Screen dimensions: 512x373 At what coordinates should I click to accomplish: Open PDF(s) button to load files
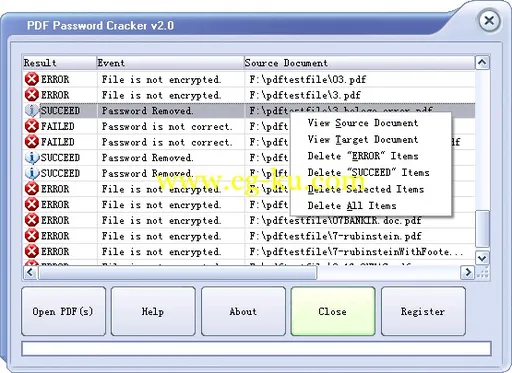(x=63, y=311)
